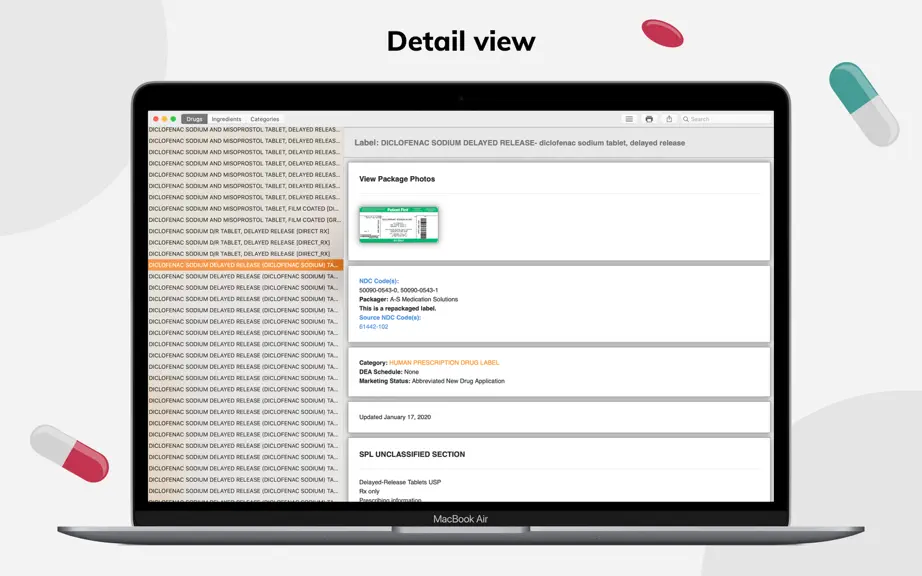Screen dimensions: 922x576
Task: Click the SPL UNCLASSIFIED SECTION heading
Action: click(x=412, y=454)
